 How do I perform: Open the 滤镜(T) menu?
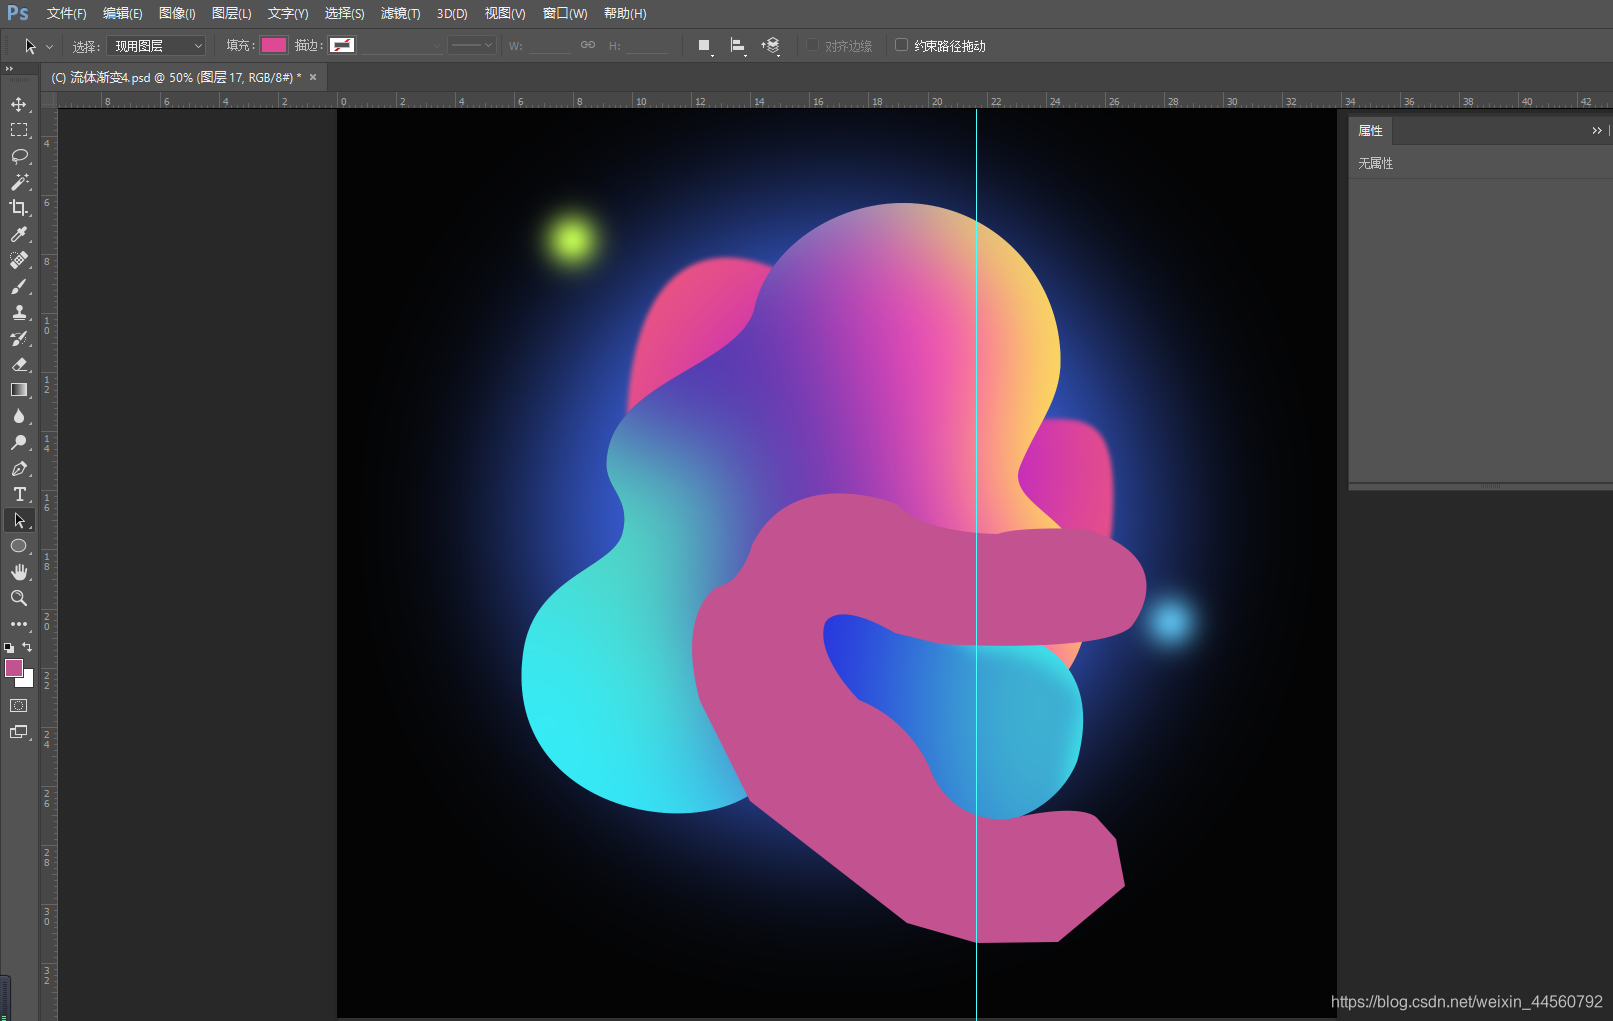401,14
